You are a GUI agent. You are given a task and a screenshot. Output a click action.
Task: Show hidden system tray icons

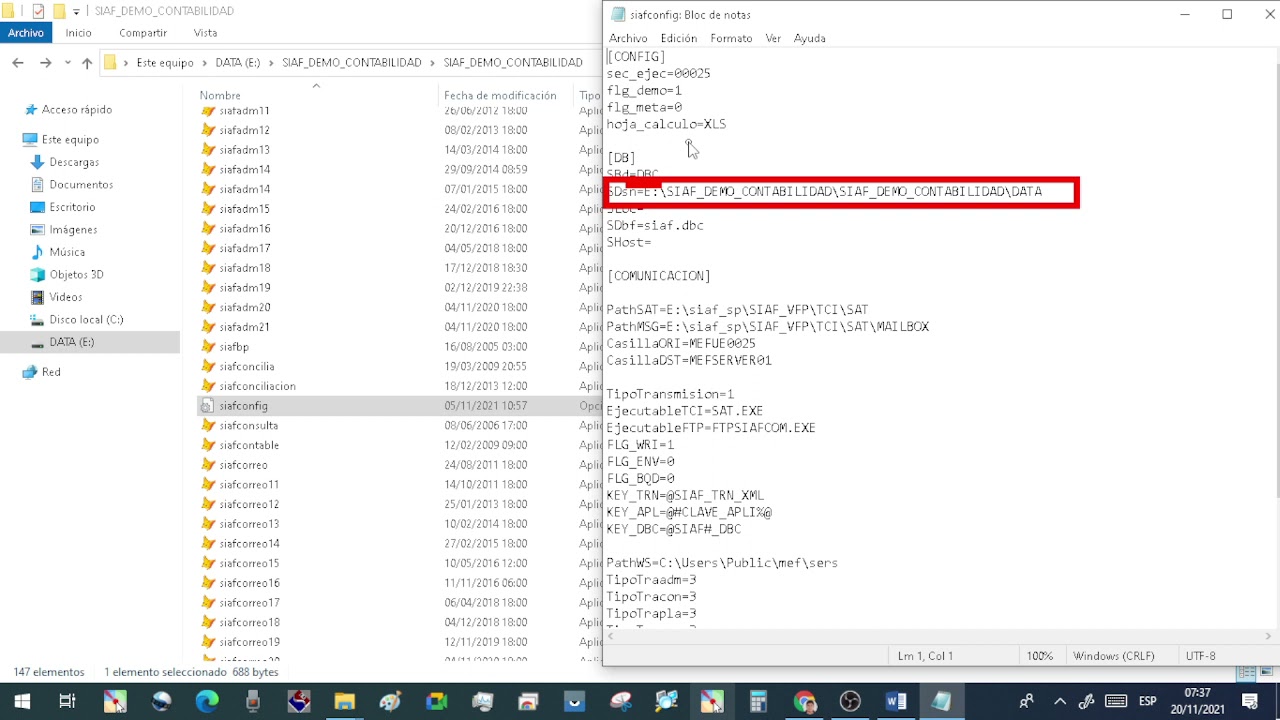(1060, 702)
